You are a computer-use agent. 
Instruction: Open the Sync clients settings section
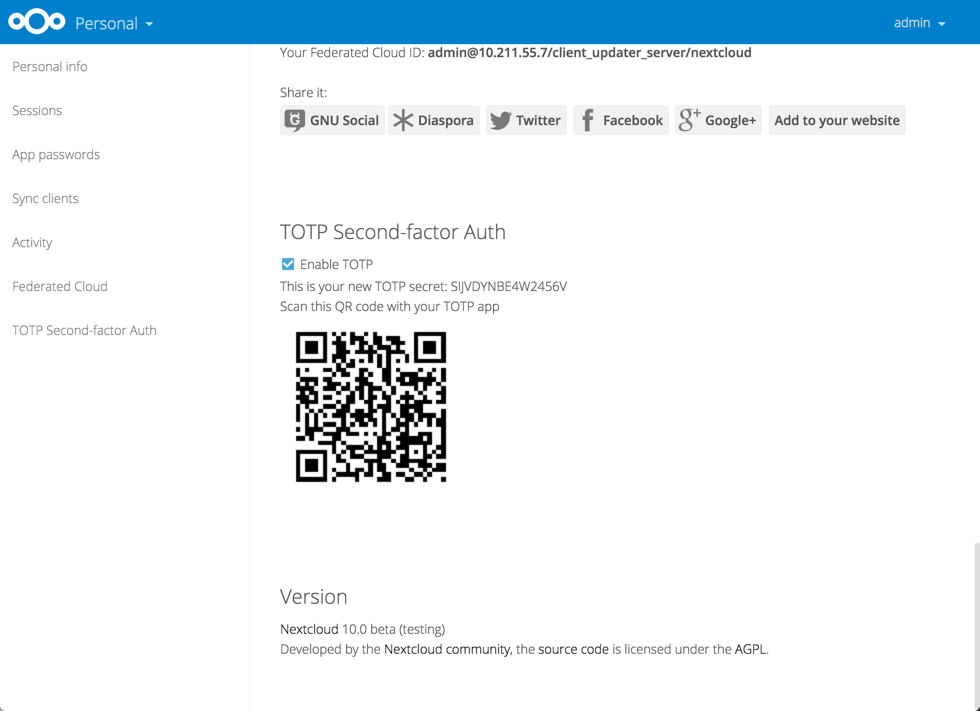45,198
